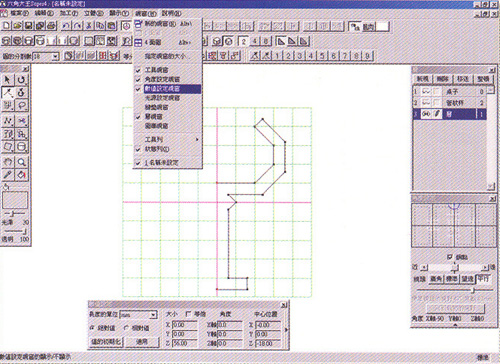Open the 顯示 menu
Image resolution: width=500 pixels, height=364 pixels.
[119, 13]
